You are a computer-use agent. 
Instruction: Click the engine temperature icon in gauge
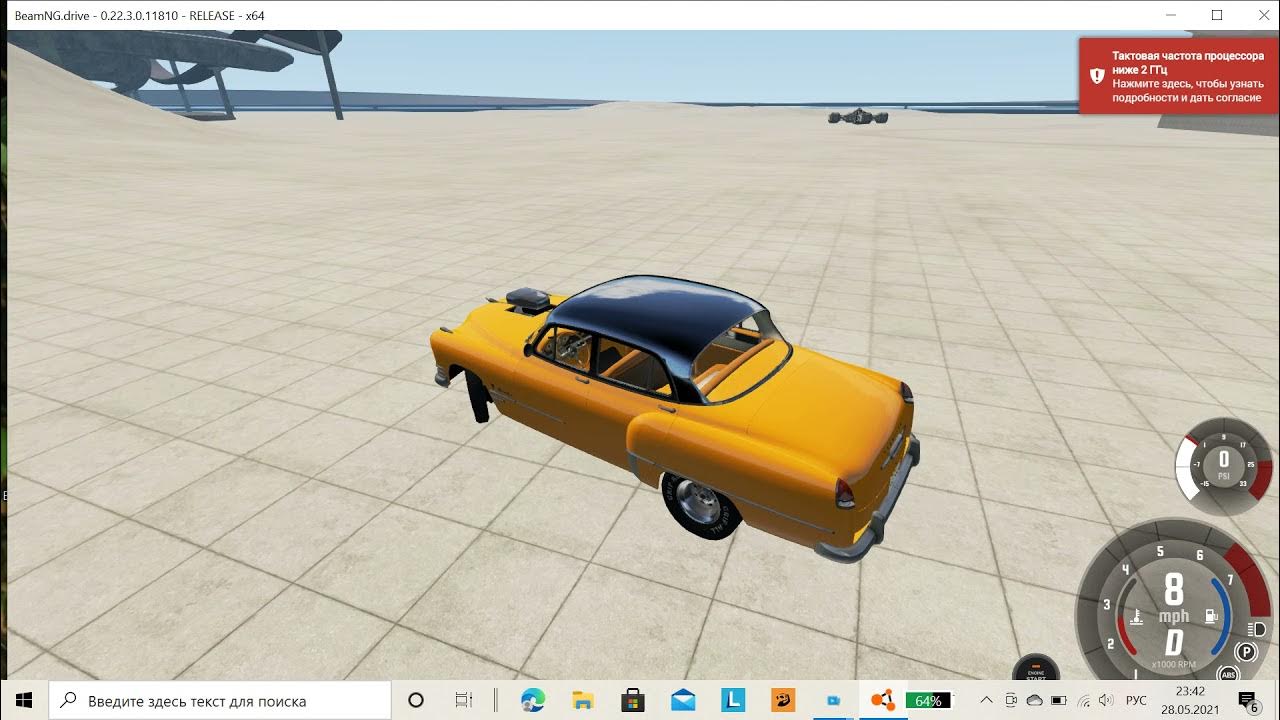click(x=1136, y=617)
